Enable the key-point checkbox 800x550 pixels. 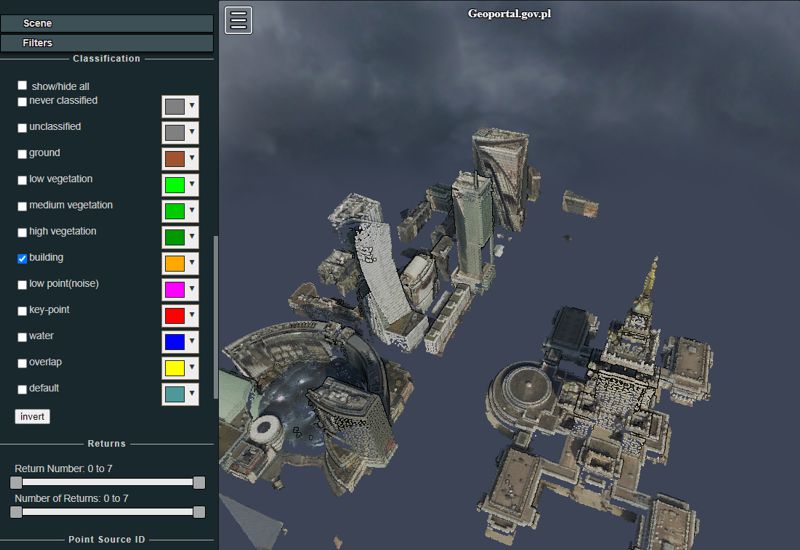coord(22,311)
